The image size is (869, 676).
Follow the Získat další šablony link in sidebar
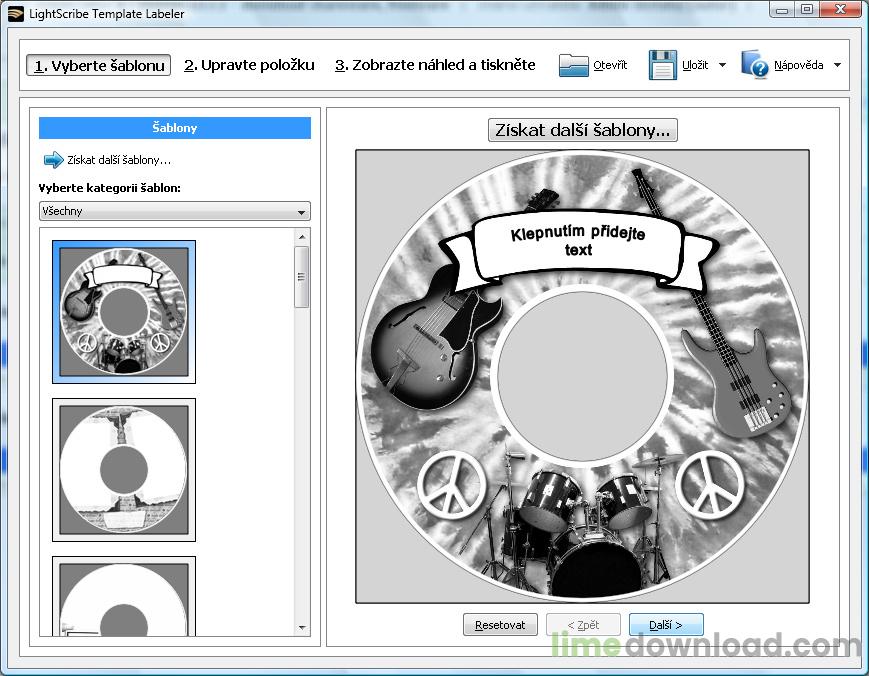(x=119, y=160)
